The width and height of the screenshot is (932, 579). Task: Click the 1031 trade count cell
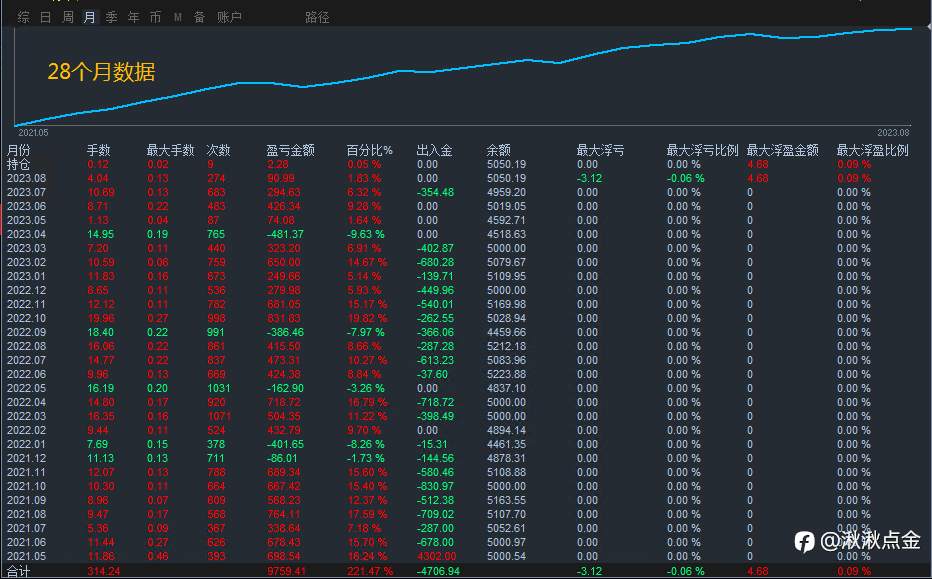[219, 388]
